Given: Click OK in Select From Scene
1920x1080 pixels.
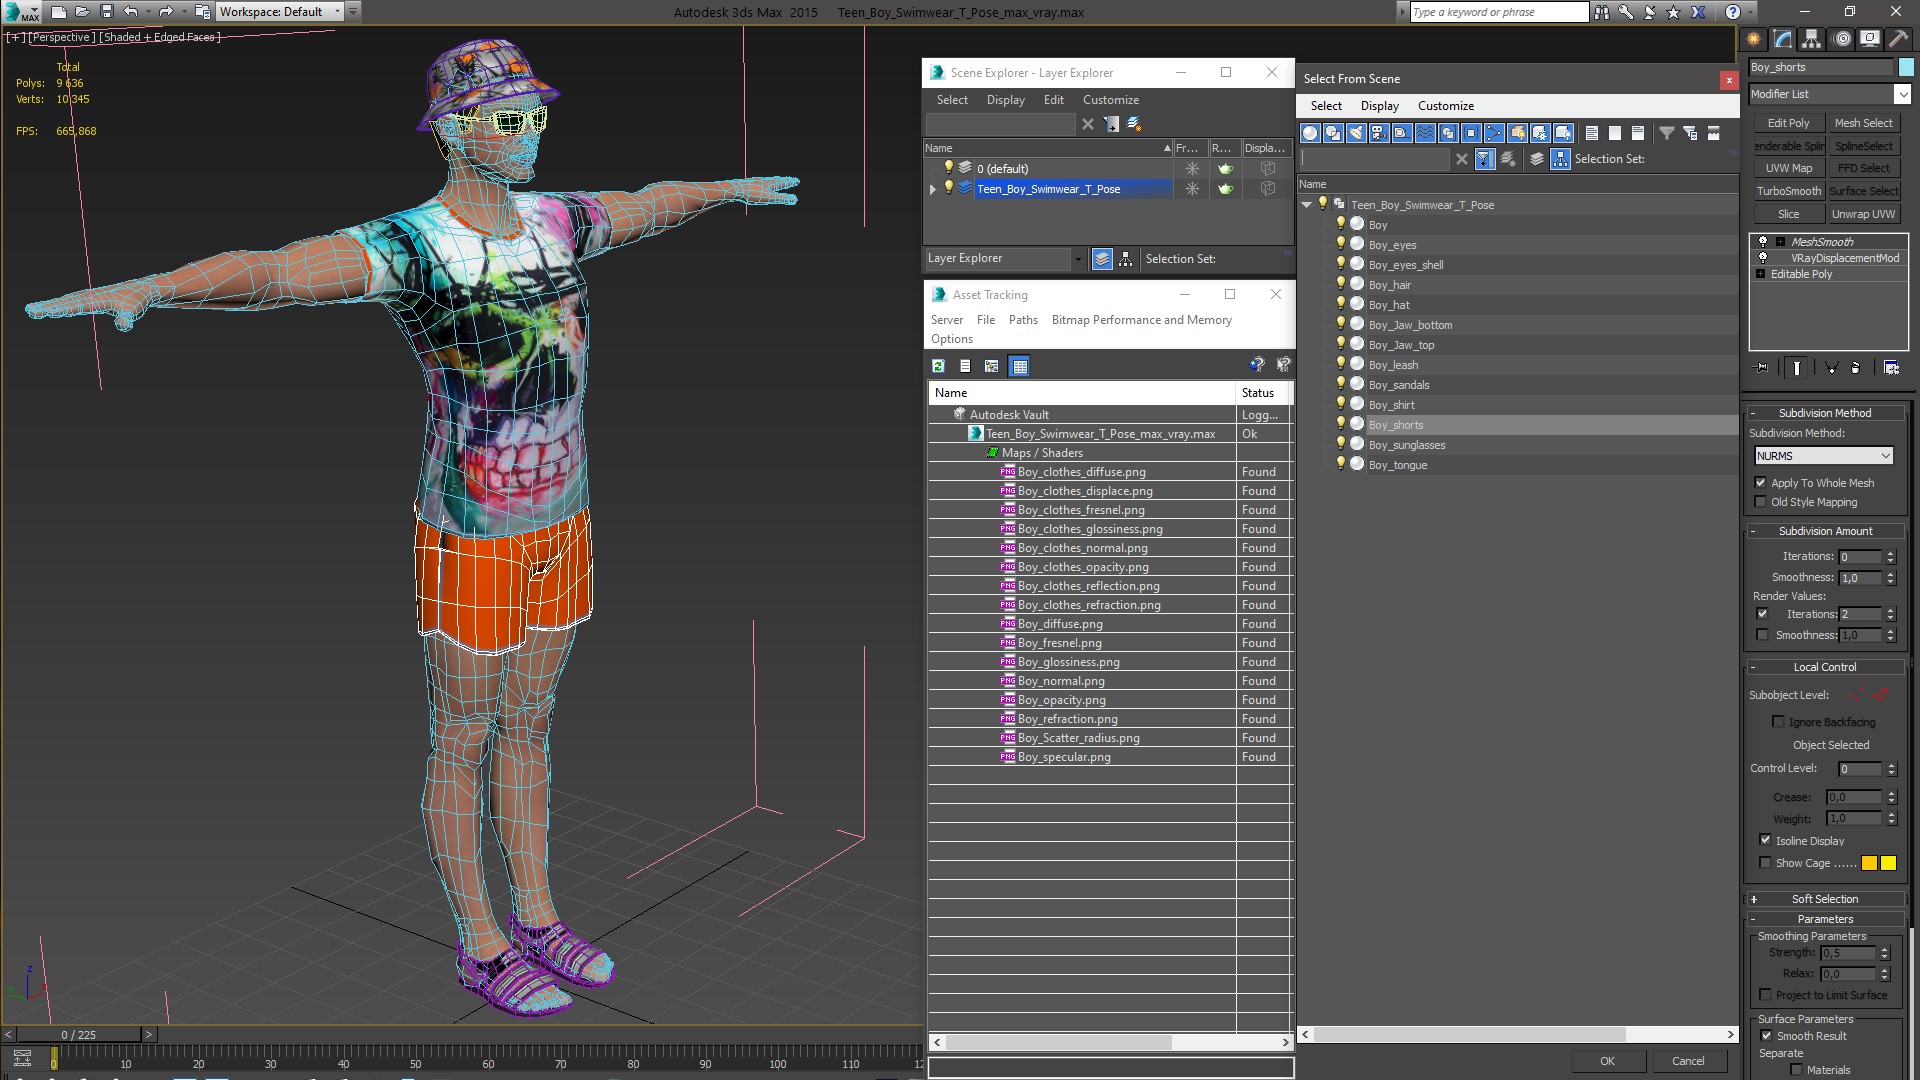Looking at the screenshot, I should [1607, 1061].
